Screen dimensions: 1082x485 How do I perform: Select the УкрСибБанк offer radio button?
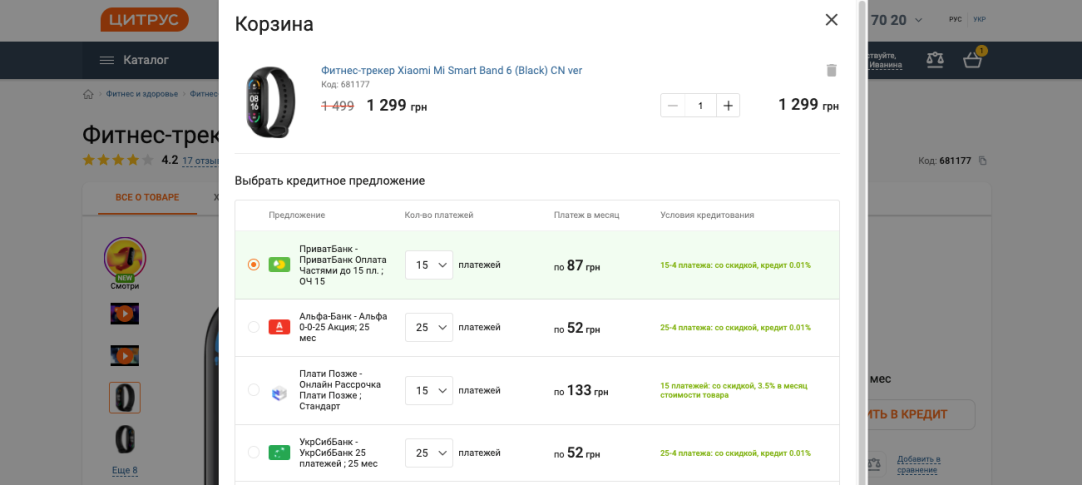coord(254,453)
